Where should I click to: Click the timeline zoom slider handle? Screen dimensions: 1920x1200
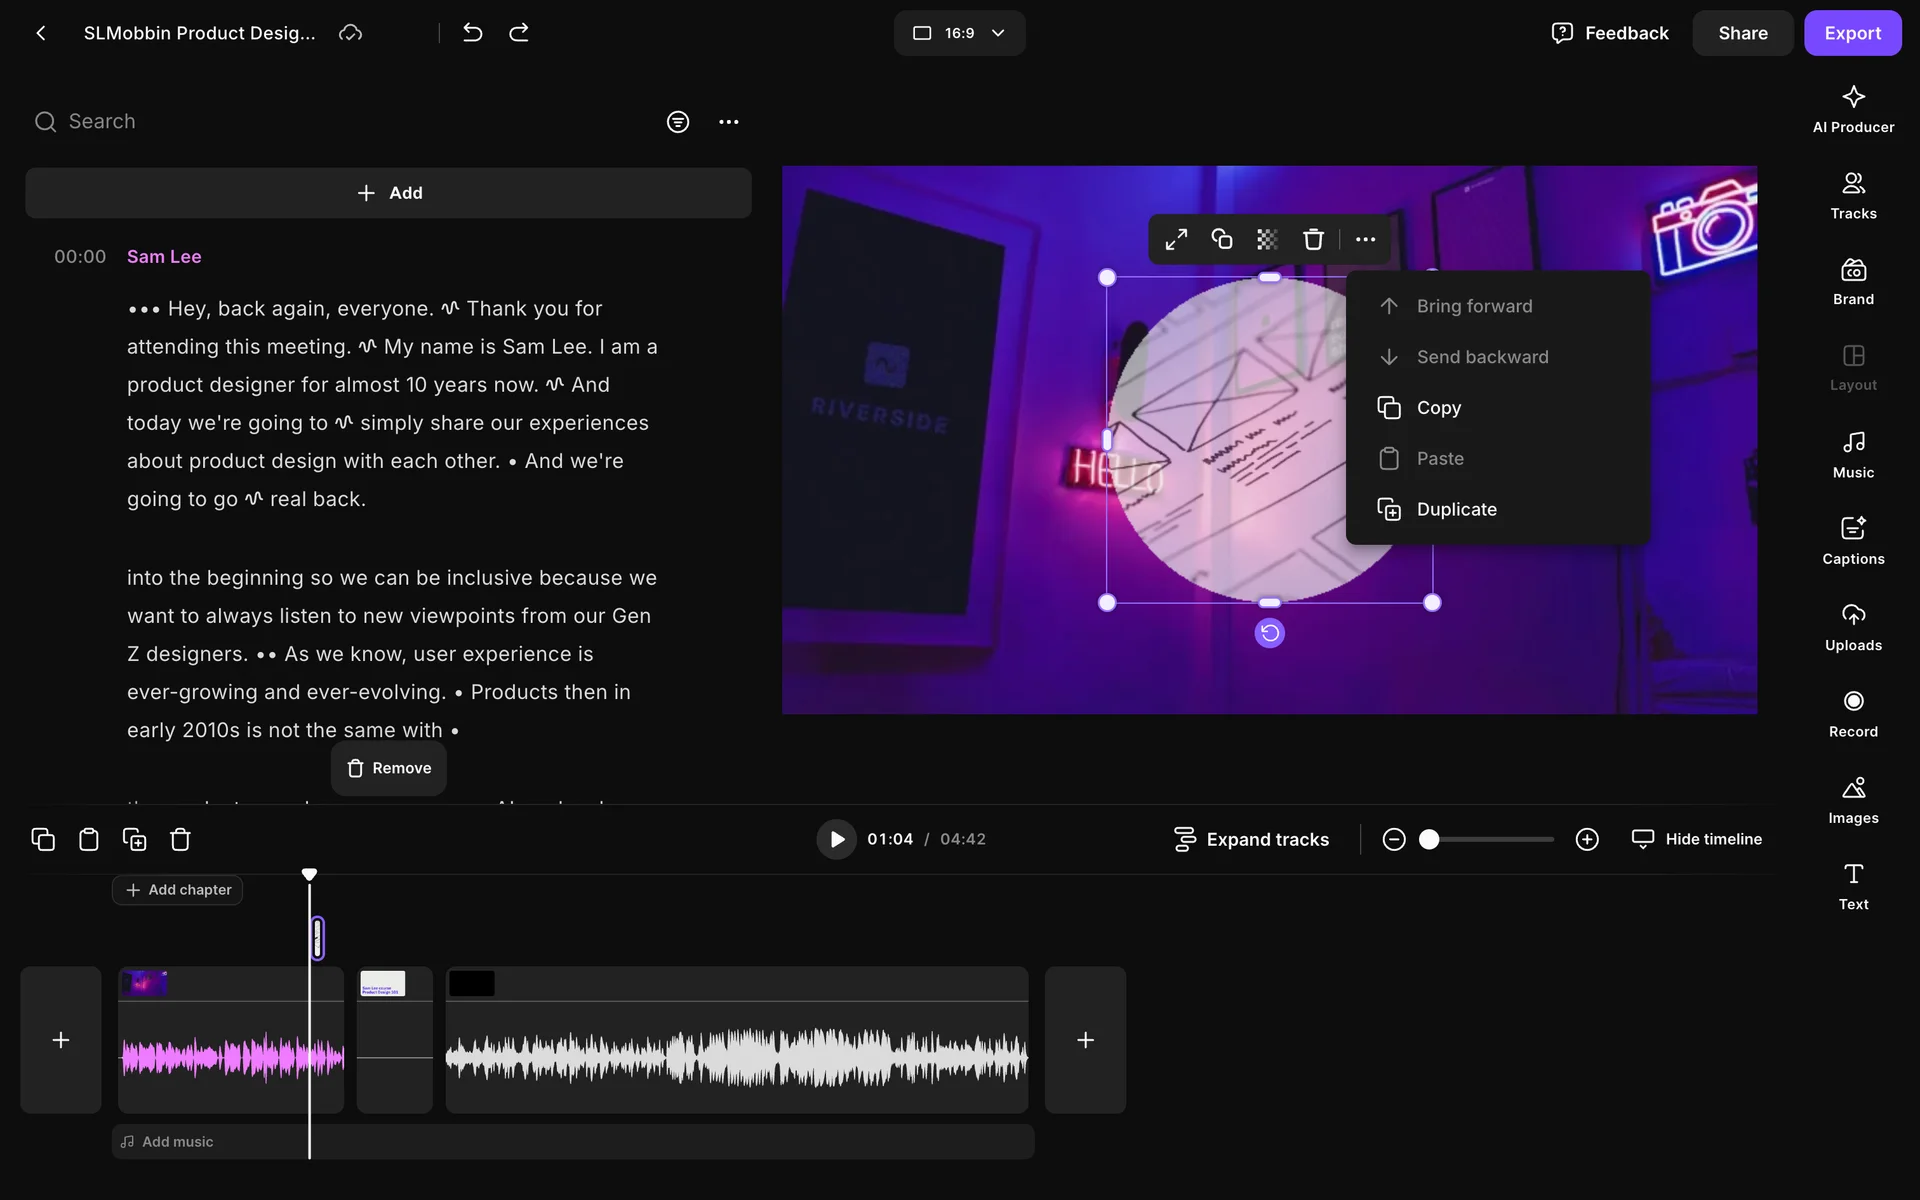1429,839
